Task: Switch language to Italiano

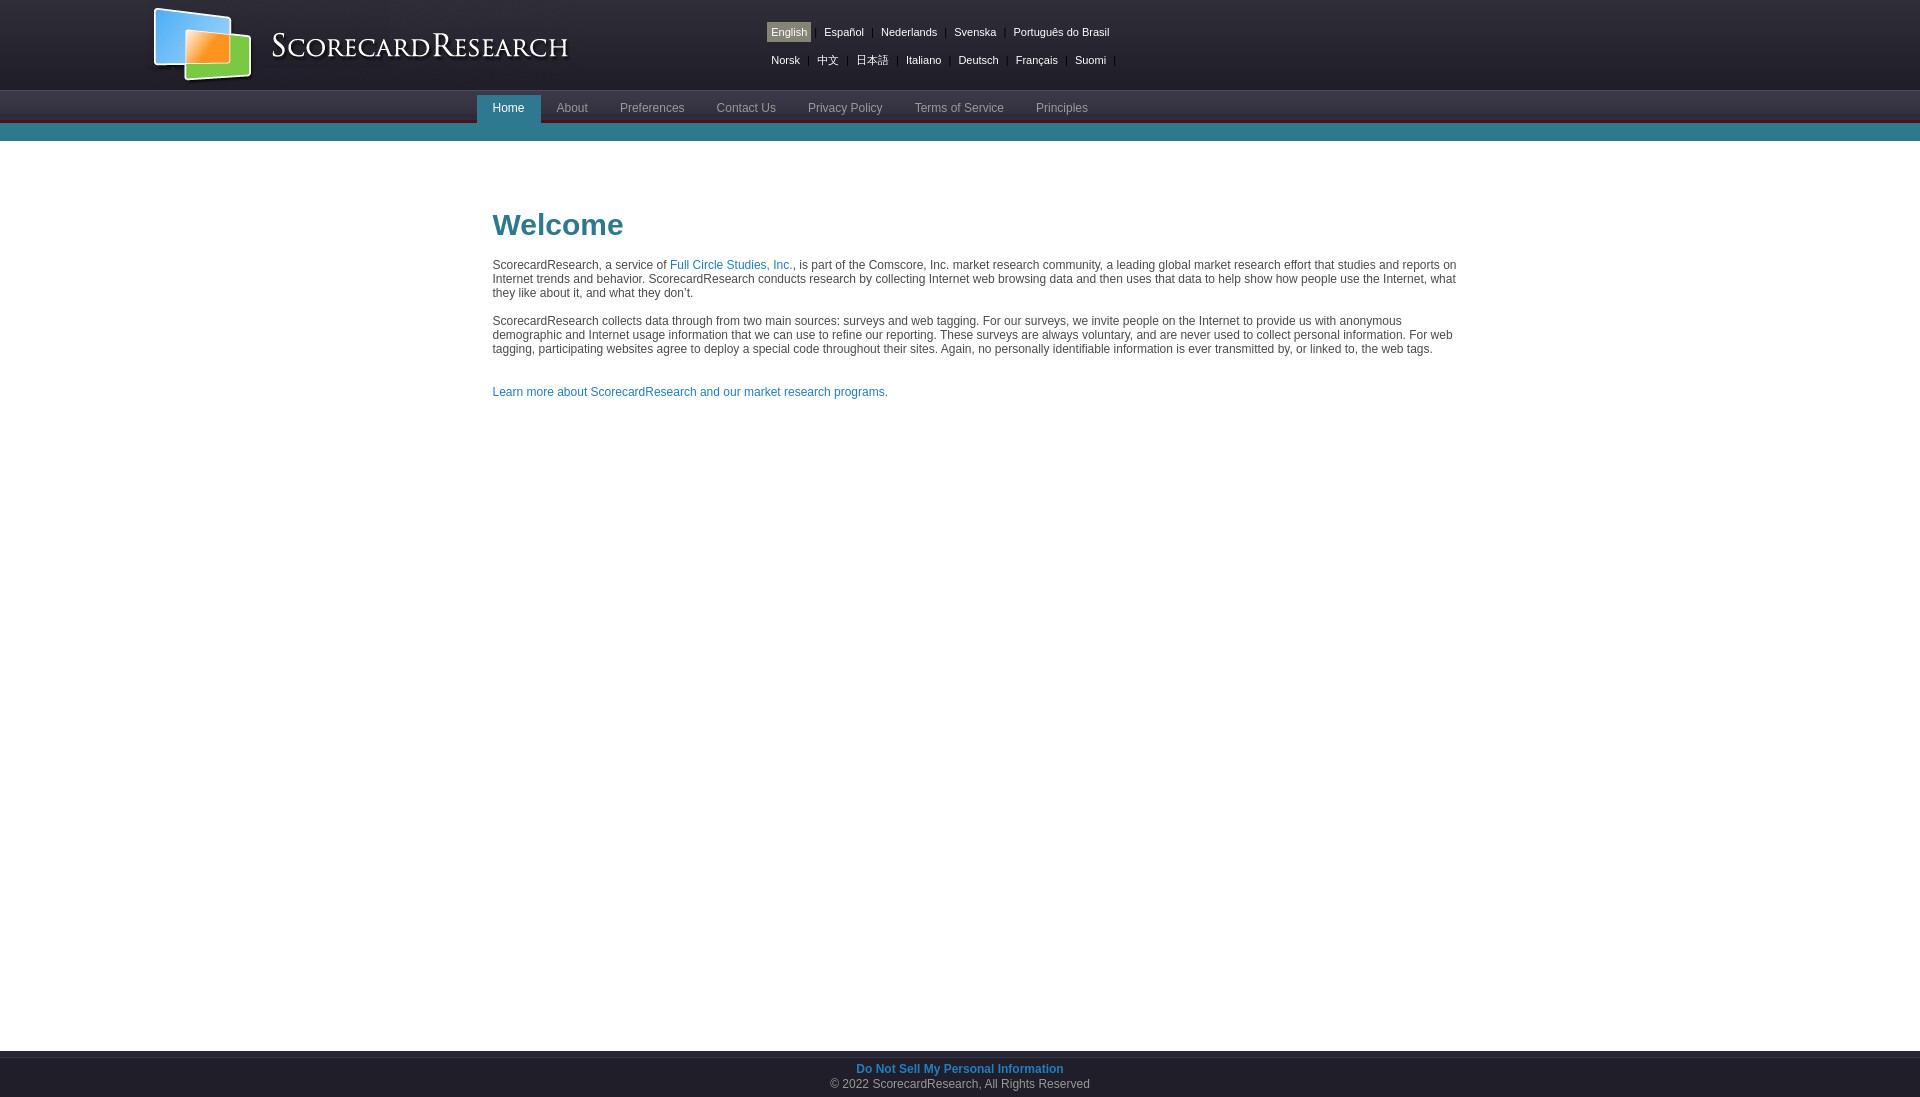Action: click(923, 60)
